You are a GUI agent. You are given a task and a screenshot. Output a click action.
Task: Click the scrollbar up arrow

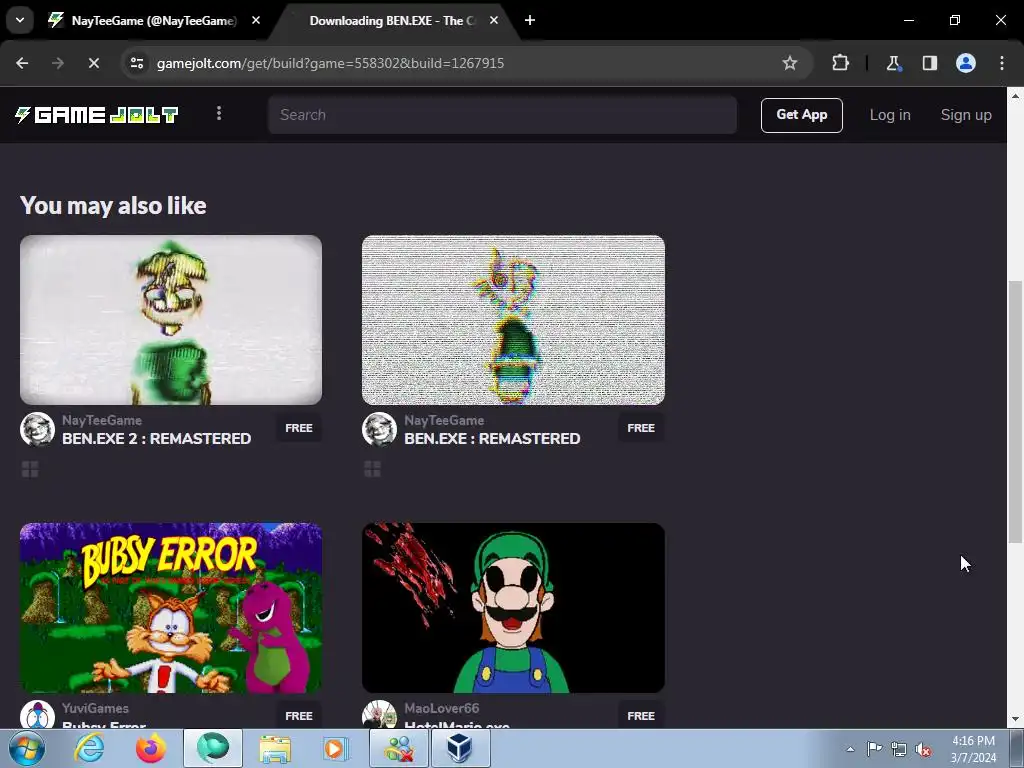(1015, 95)
